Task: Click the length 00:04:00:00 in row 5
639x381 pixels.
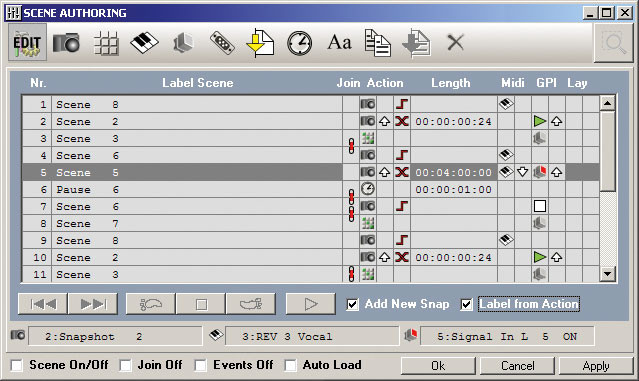Action: click(x=454, y=172)
